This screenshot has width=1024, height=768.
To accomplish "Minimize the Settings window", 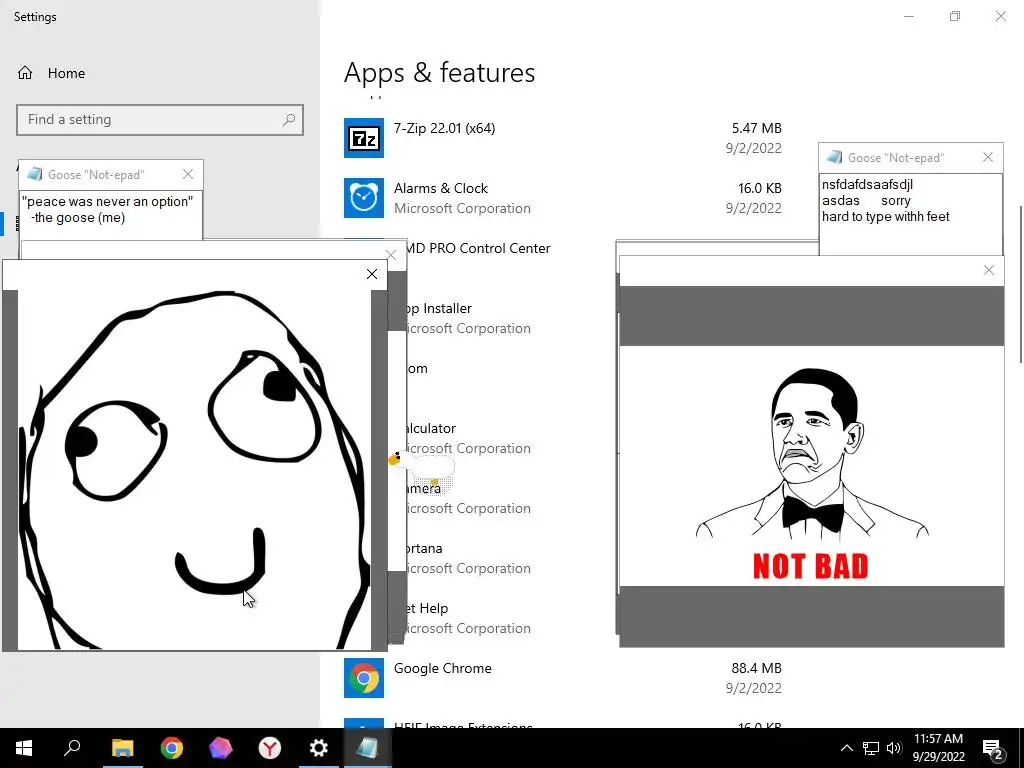I will [908, 16].
